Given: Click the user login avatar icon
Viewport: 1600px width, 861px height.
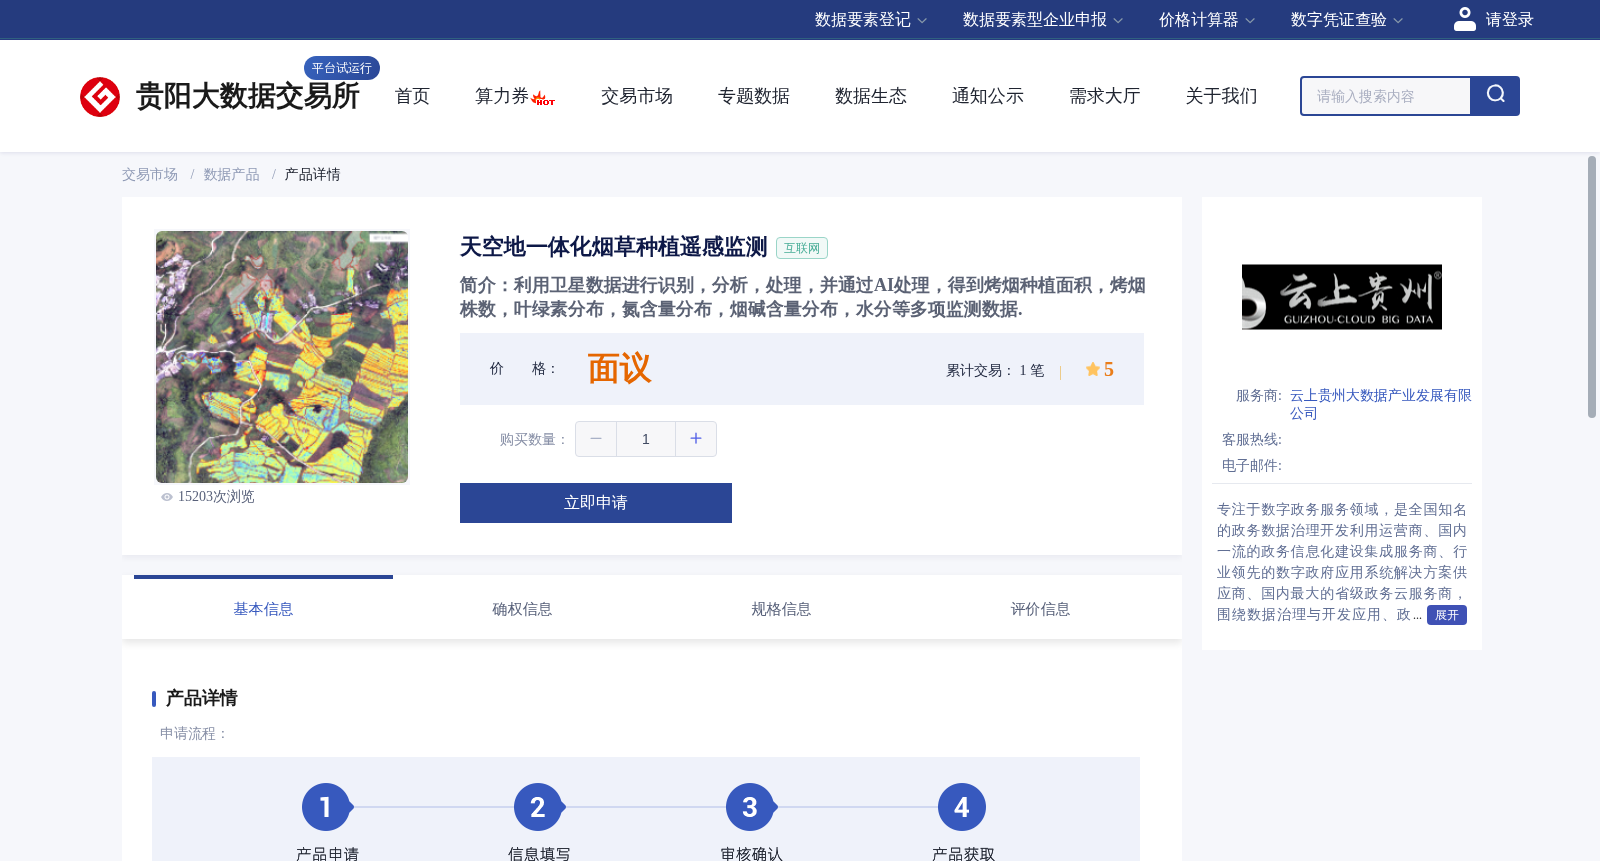Looking at the screenshot, I should coord(1464,19).
